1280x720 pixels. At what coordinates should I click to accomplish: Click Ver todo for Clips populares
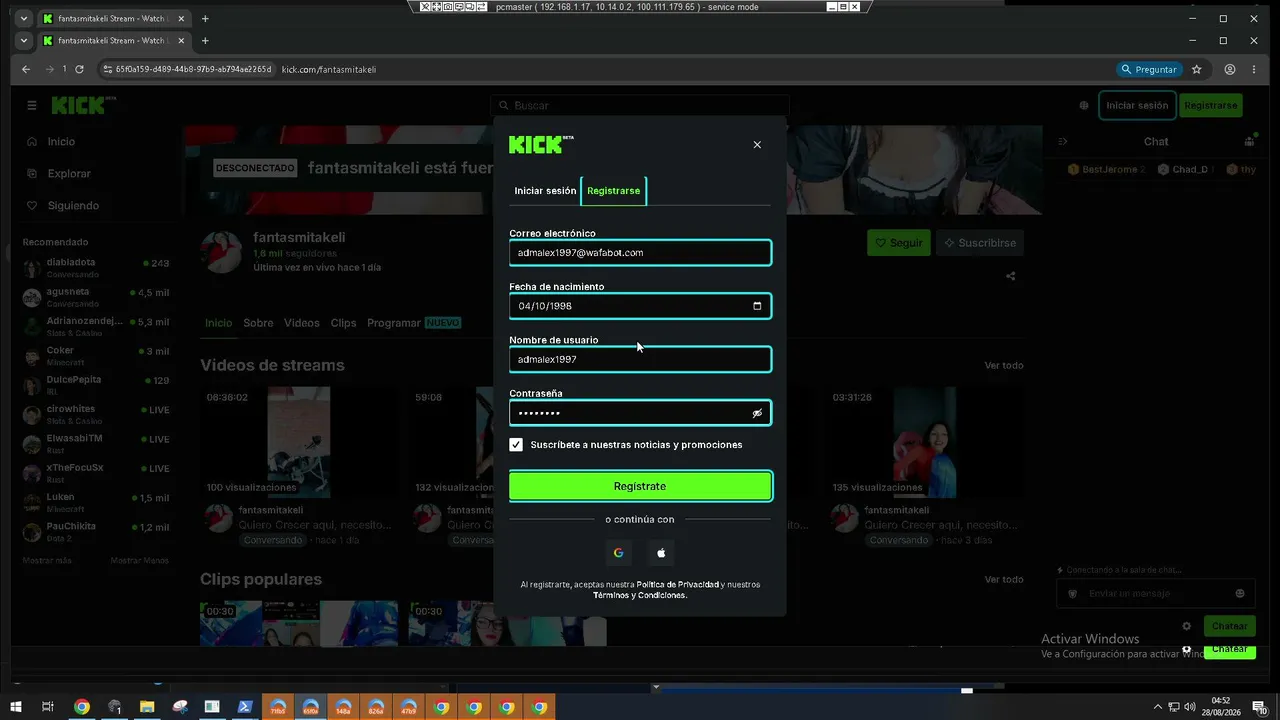[1004, 580]
